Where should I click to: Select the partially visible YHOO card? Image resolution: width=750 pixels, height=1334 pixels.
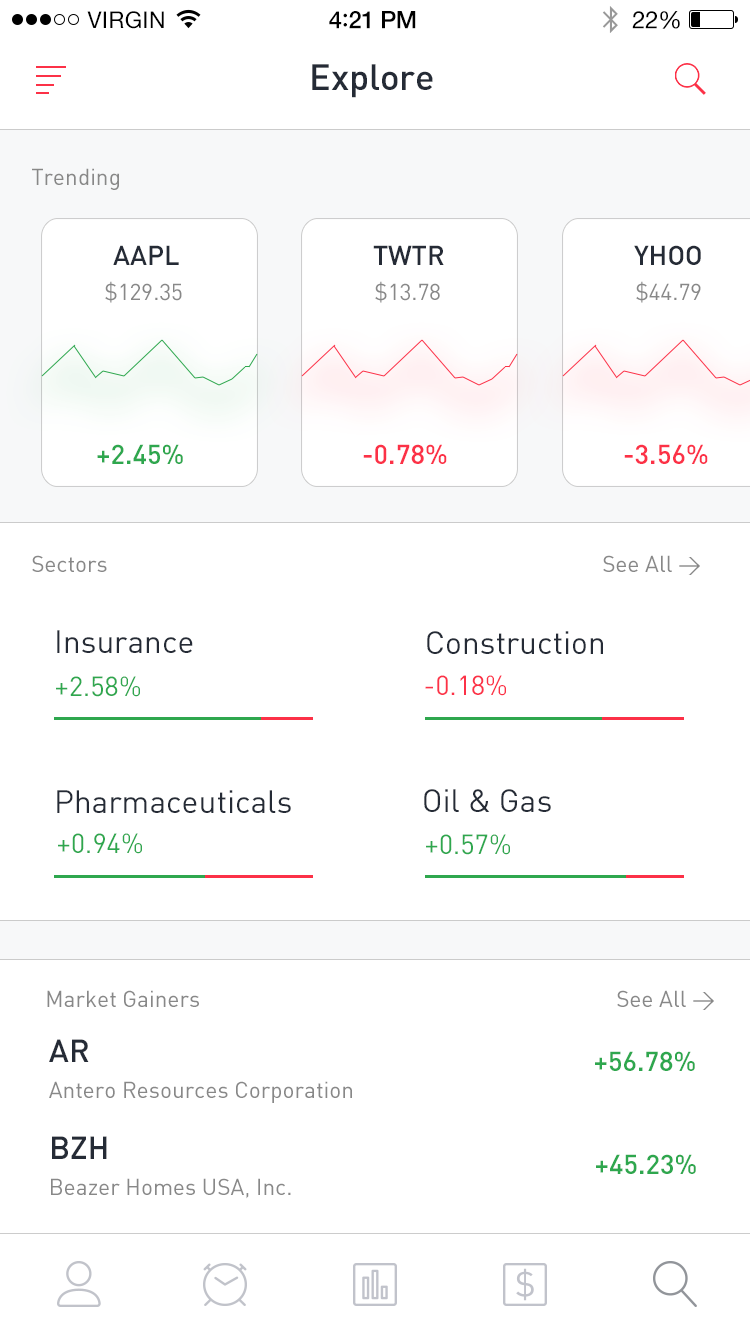[x=667, y=352]
